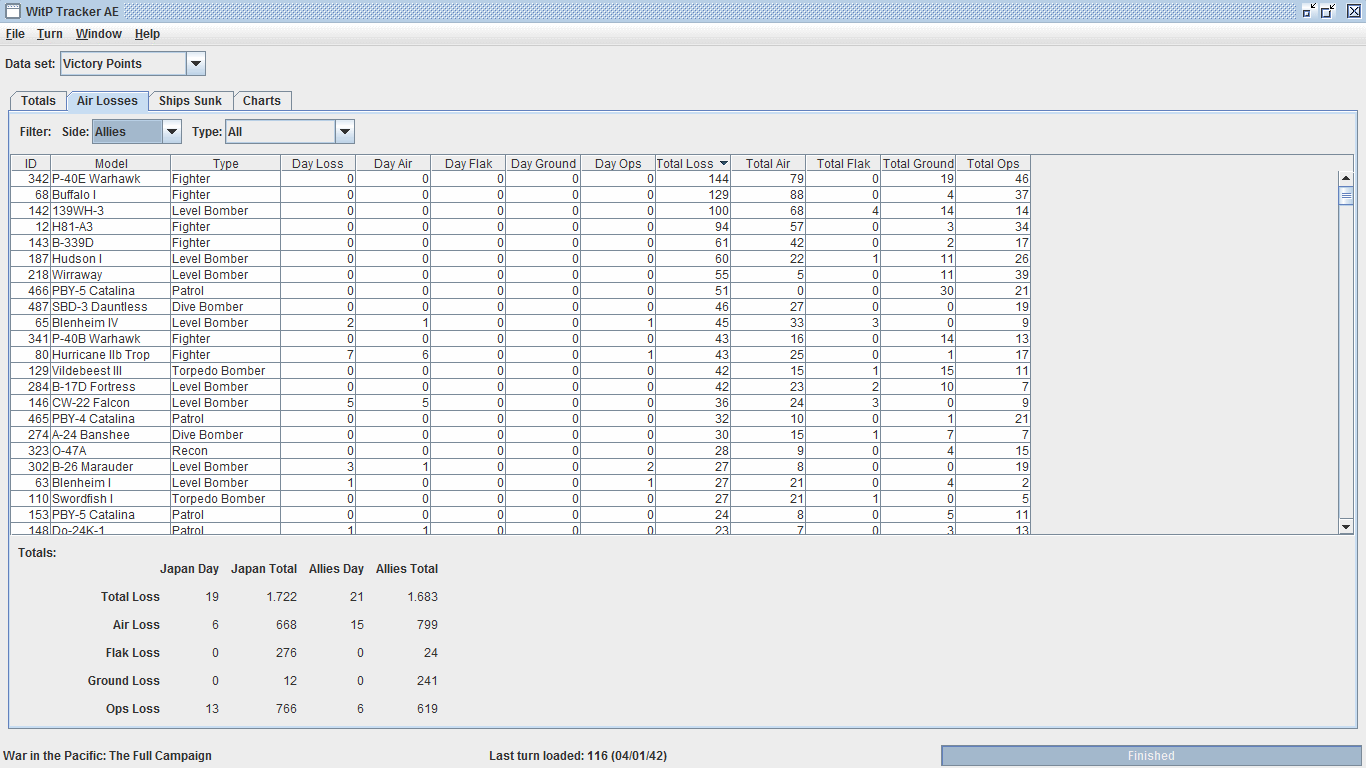Click Allies Total loss value 1.683
1366x768 pixels.
[x=422, y=597]
